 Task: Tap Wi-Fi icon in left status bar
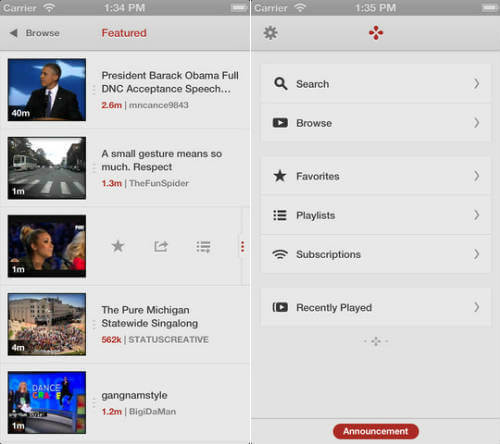(49, 8)
